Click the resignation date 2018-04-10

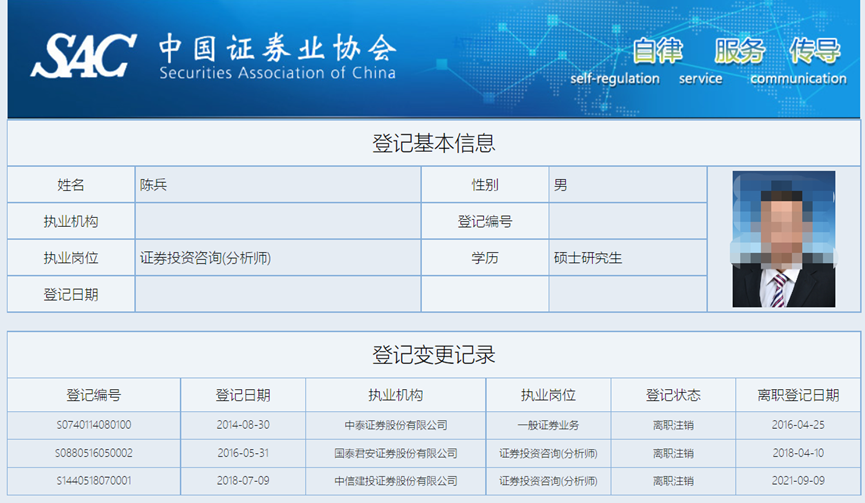coord(798,453)
